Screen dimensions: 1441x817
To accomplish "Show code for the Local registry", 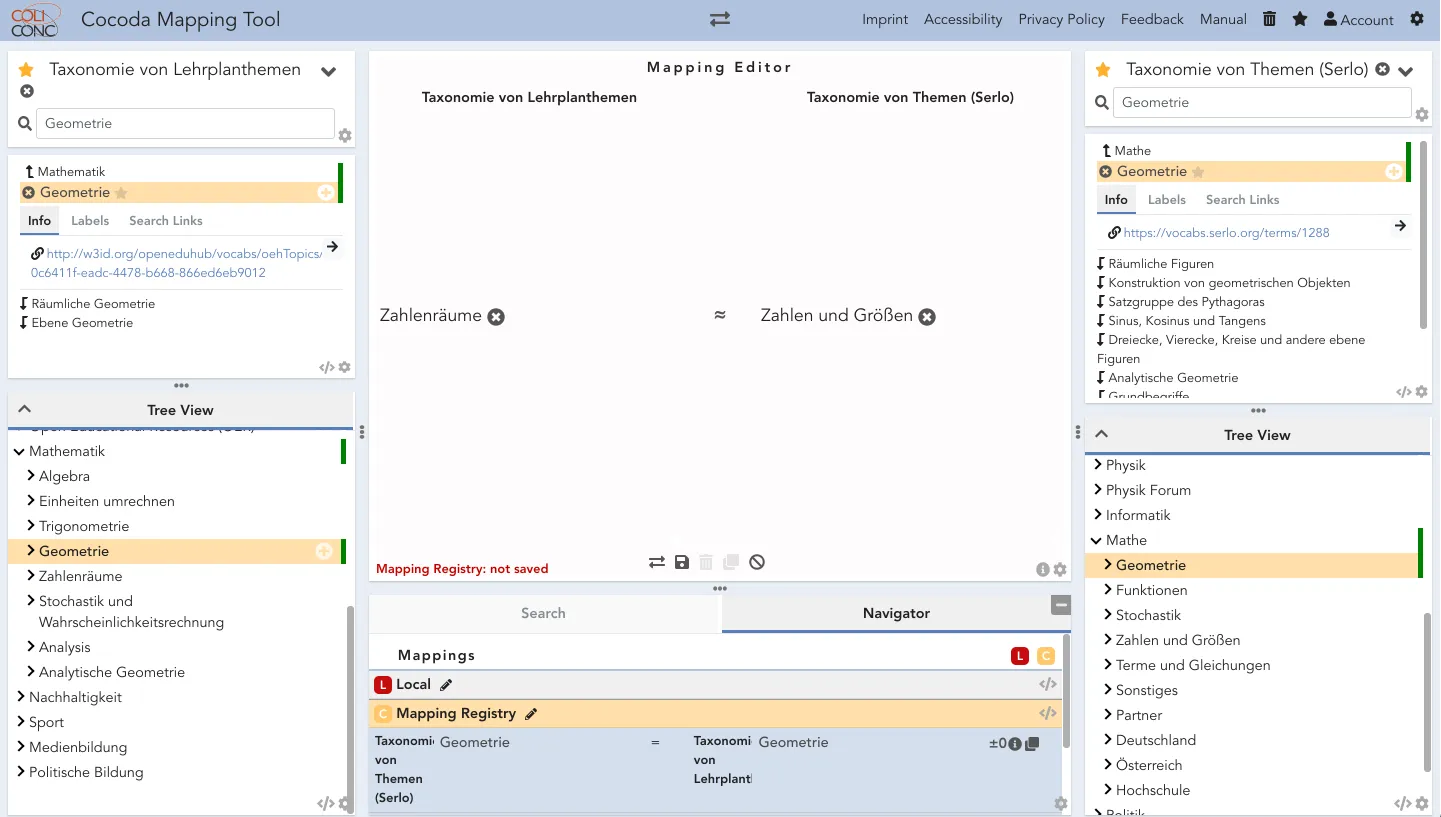I will point(1048,685).
